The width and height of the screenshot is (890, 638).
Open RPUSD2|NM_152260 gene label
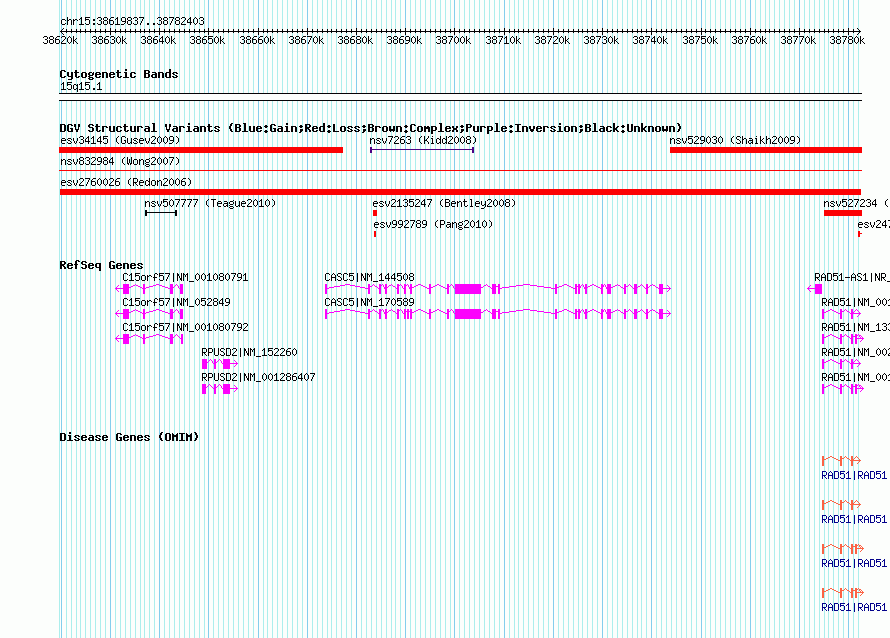[x=249, y=352]
